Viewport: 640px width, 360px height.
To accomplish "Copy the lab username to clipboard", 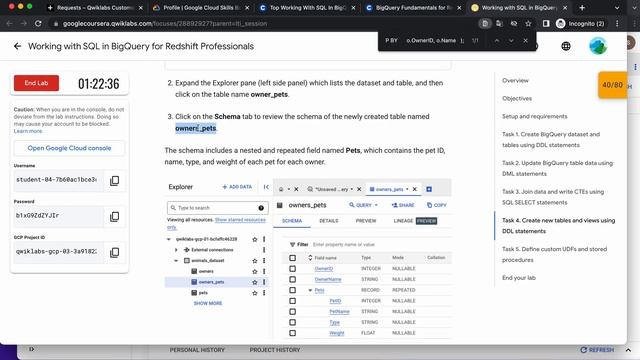I will point(115,180).
